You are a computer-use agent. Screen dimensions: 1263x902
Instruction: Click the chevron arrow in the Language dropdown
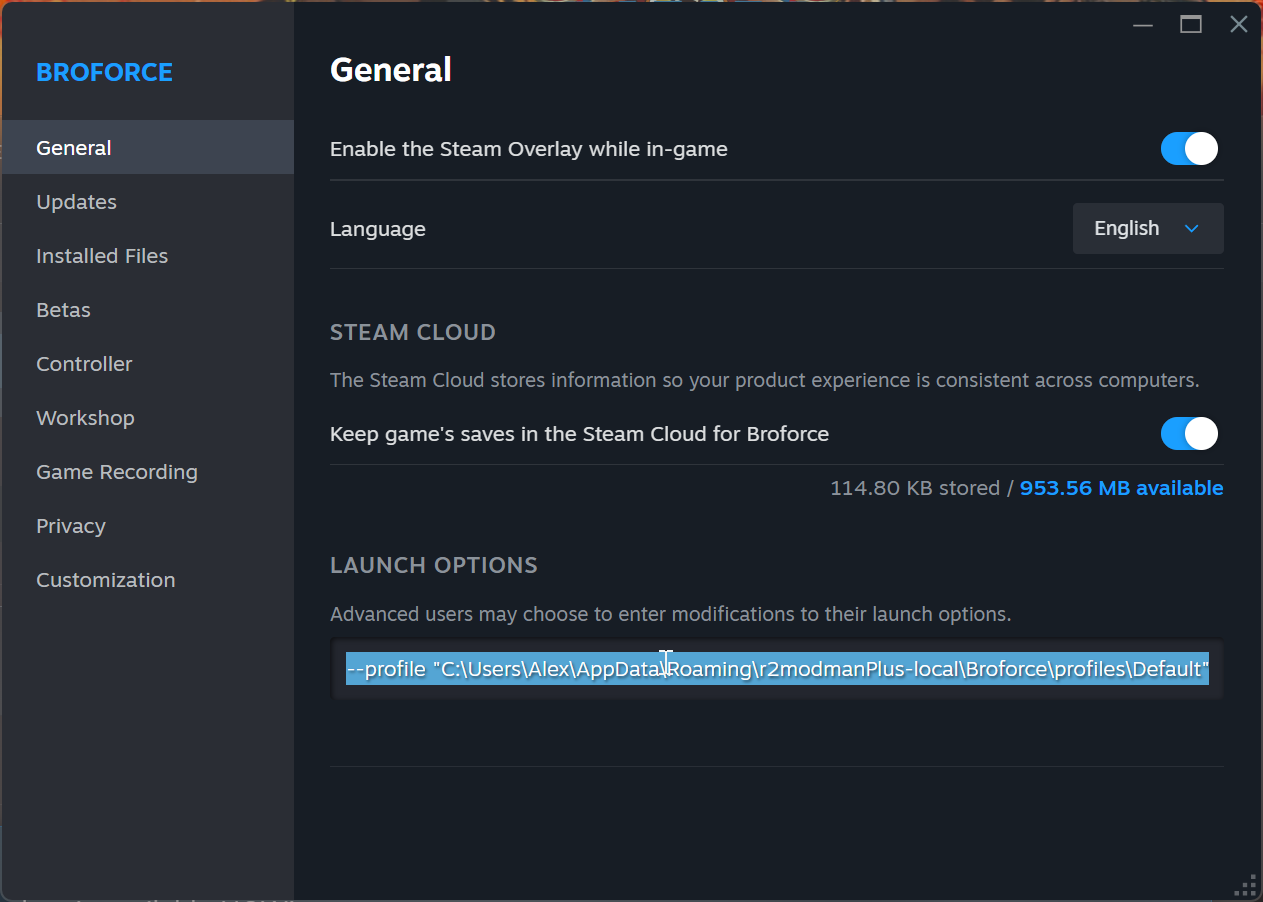1191,229
